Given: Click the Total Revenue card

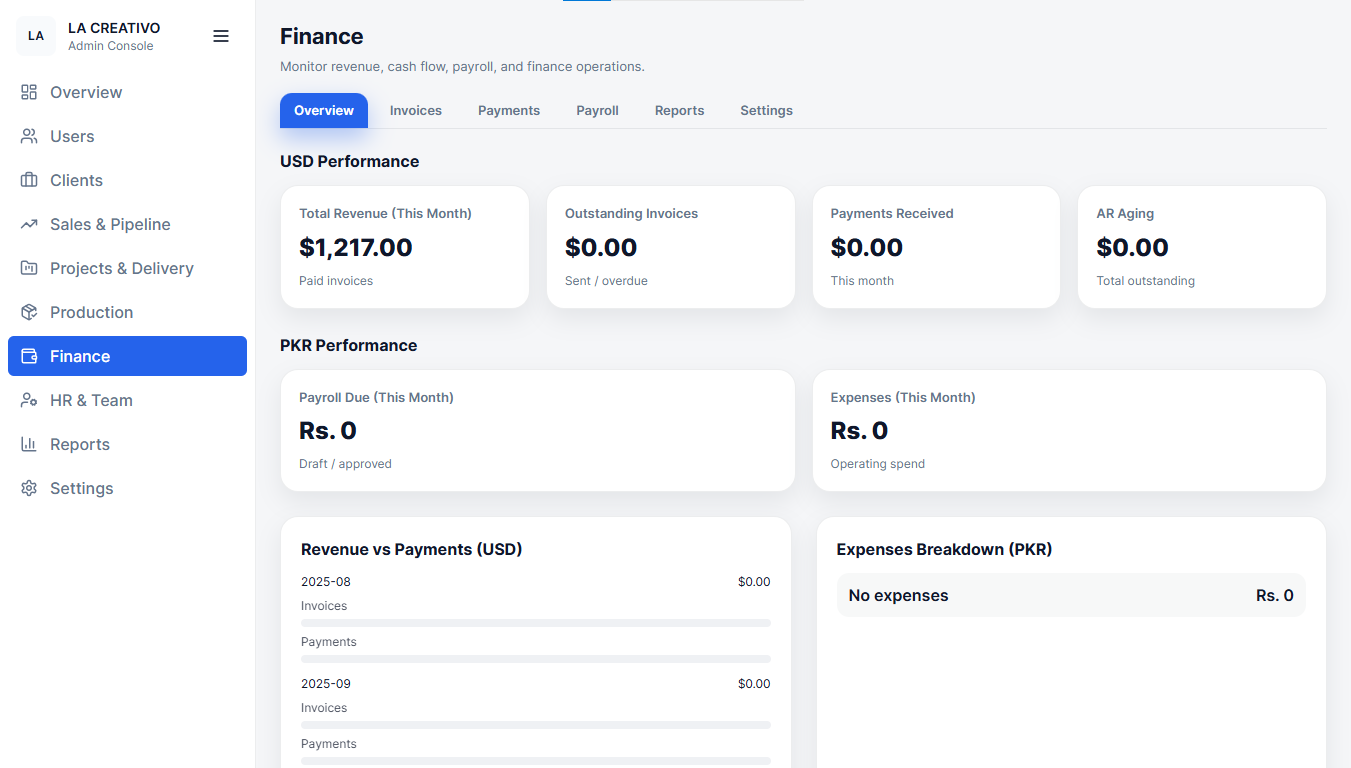Looking at the screenshot, I should tap(404, 247).
